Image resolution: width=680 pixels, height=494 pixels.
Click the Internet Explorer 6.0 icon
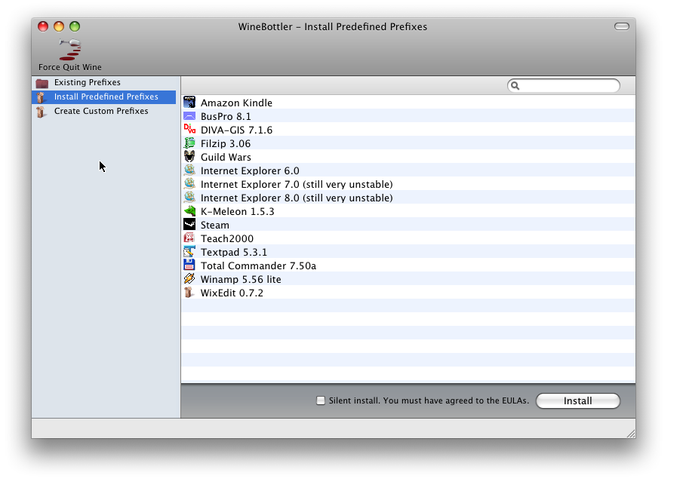(x=190, y=170)
